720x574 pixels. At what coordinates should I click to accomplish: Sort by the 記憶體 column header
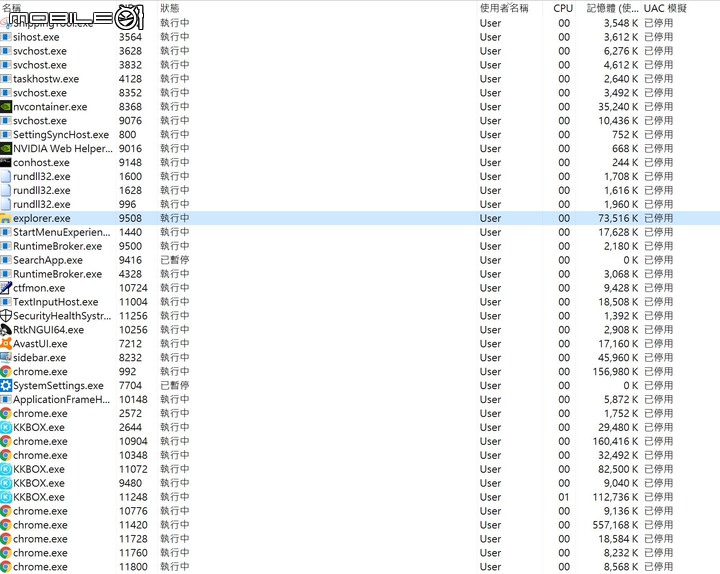click(x=612, y=8)
